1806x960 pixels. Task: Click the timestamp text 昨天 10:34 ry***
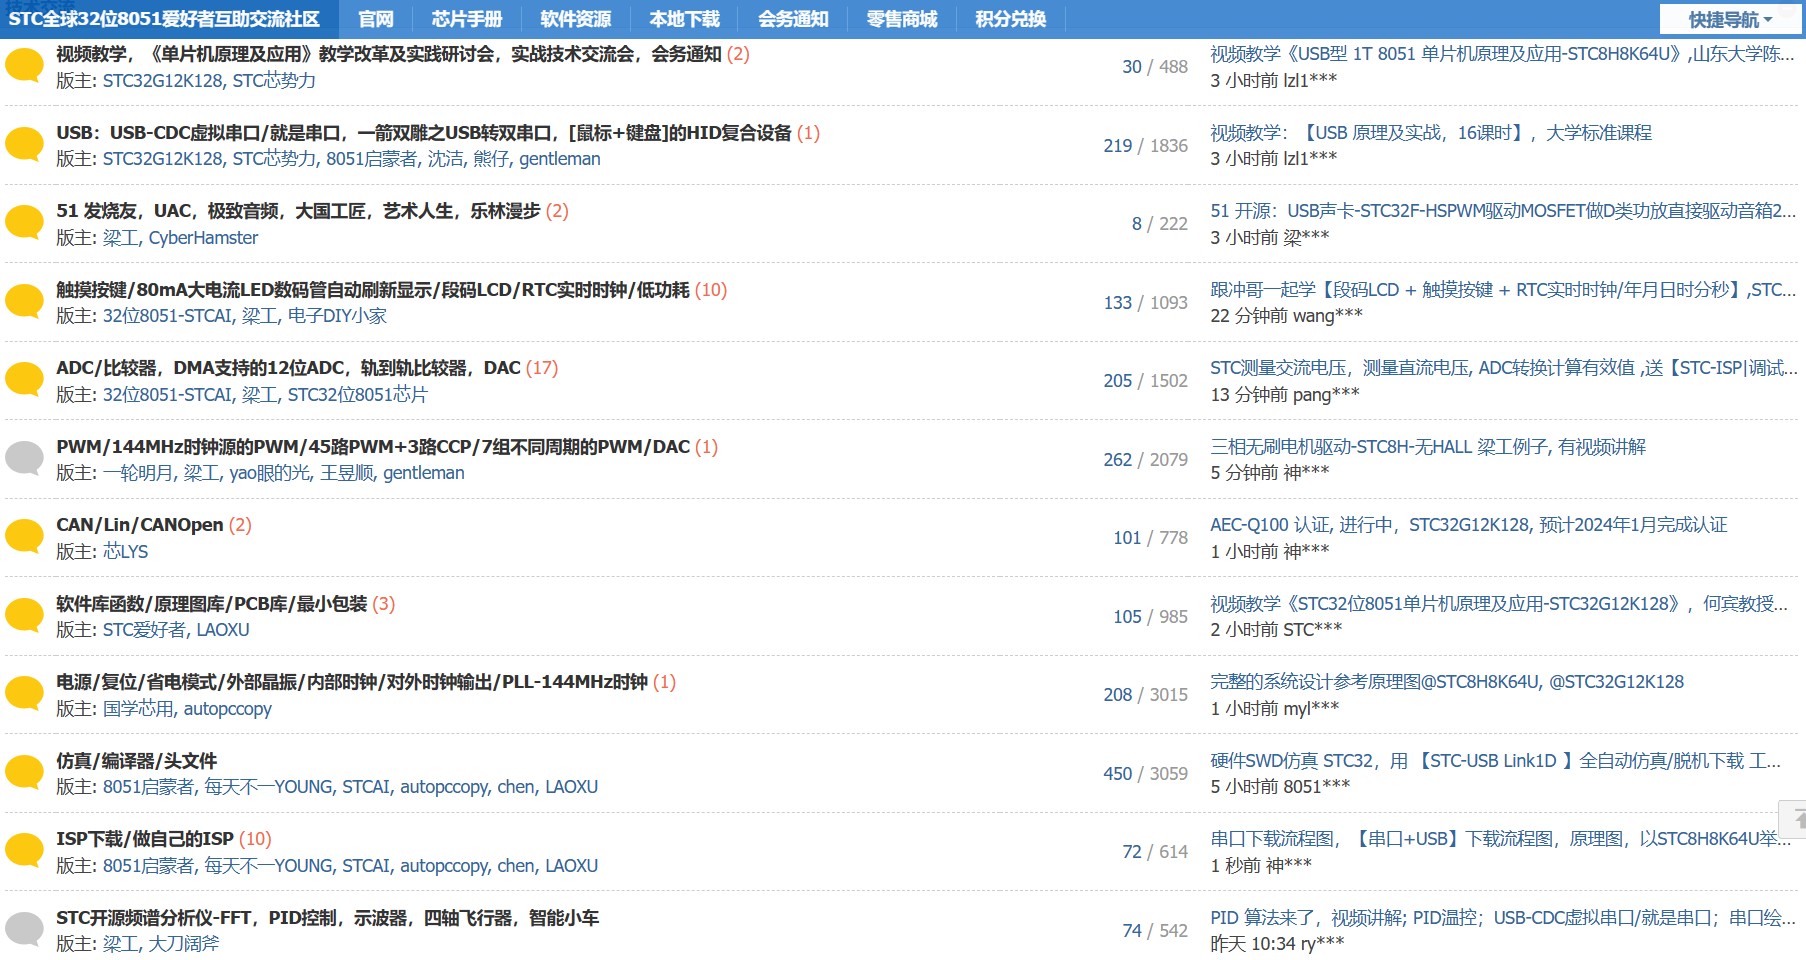pos(1277,944)
